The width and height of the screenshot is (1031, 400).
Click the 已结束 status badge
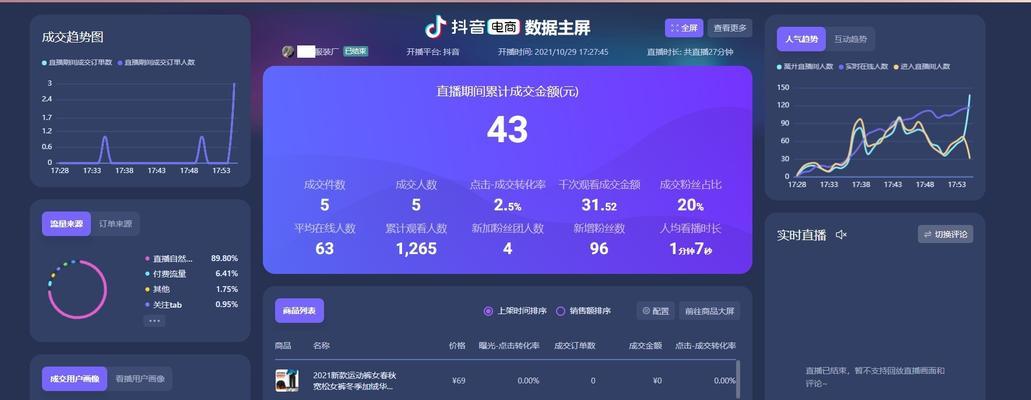pyautogui.click(x=356, y=51)
